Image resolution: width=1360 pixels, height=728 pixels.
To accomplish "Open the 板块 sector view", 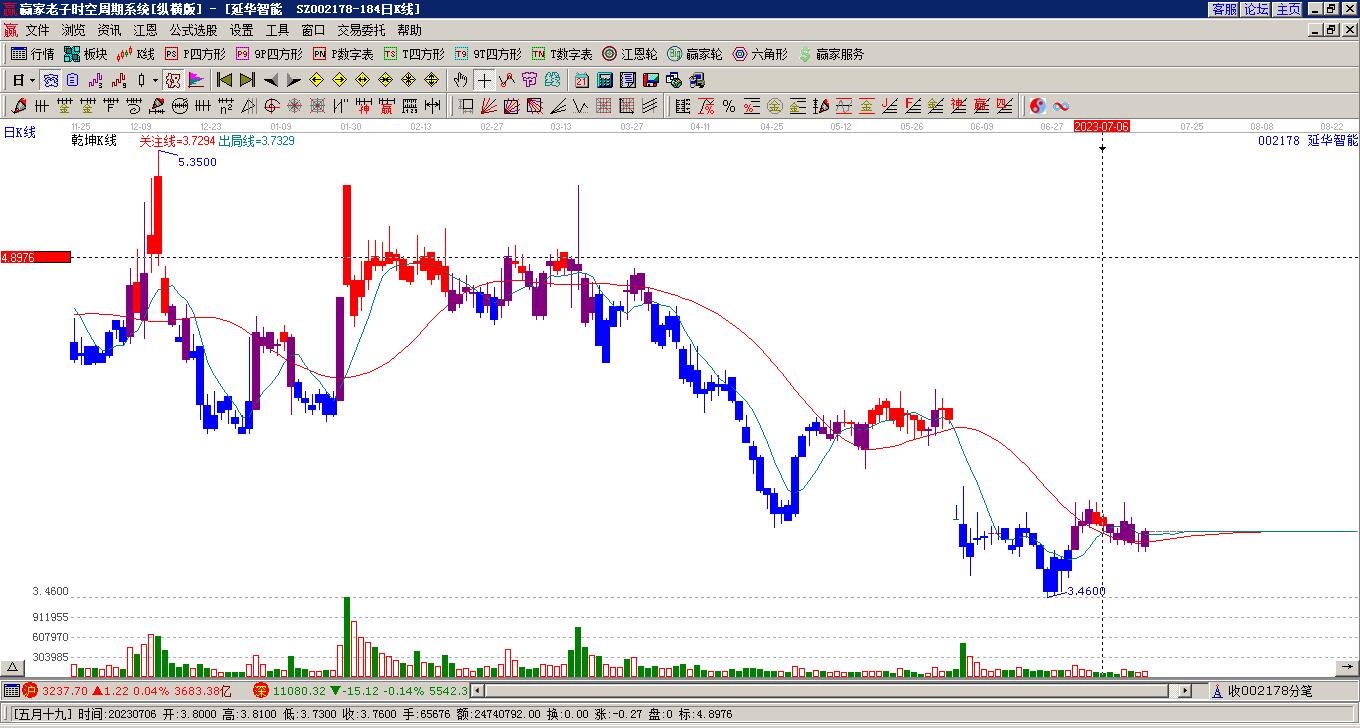I will tap(85, 54).
